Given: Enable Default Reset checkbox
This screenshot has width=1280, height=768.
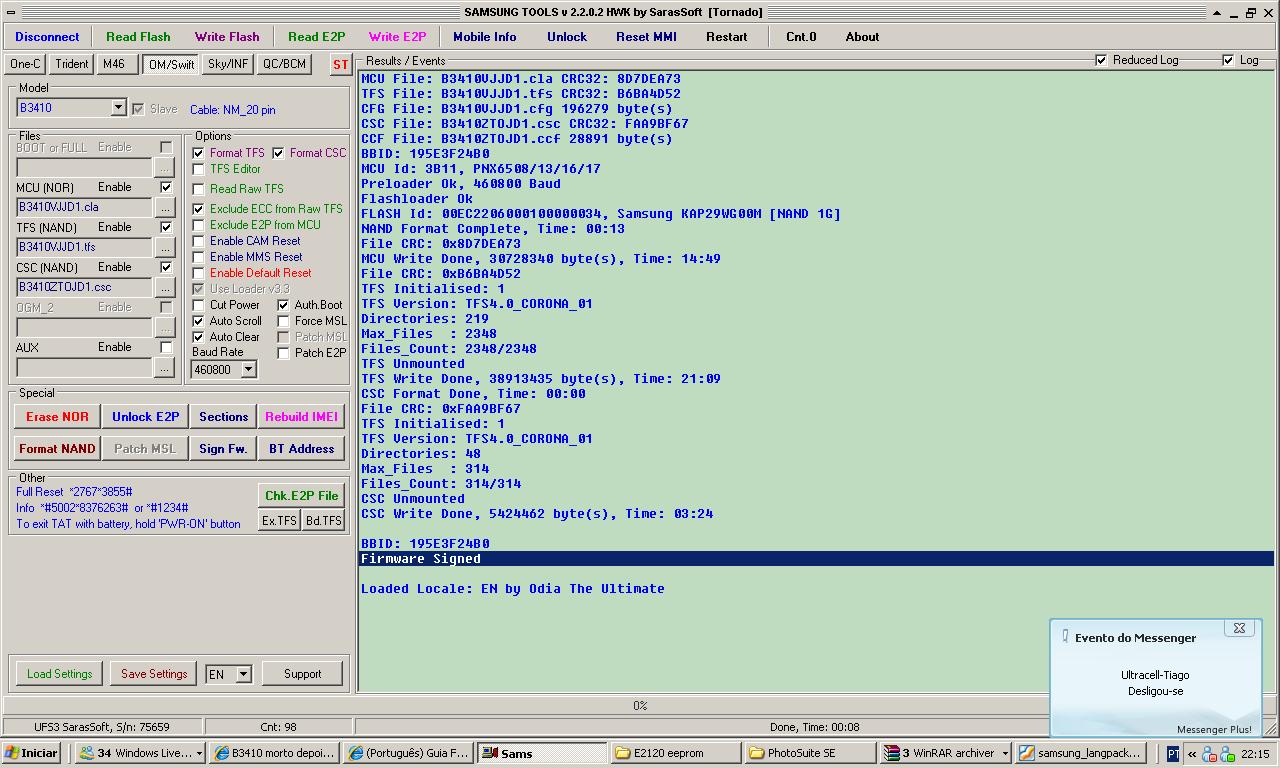Looking at the screenshot, I should tap(198, 273).
